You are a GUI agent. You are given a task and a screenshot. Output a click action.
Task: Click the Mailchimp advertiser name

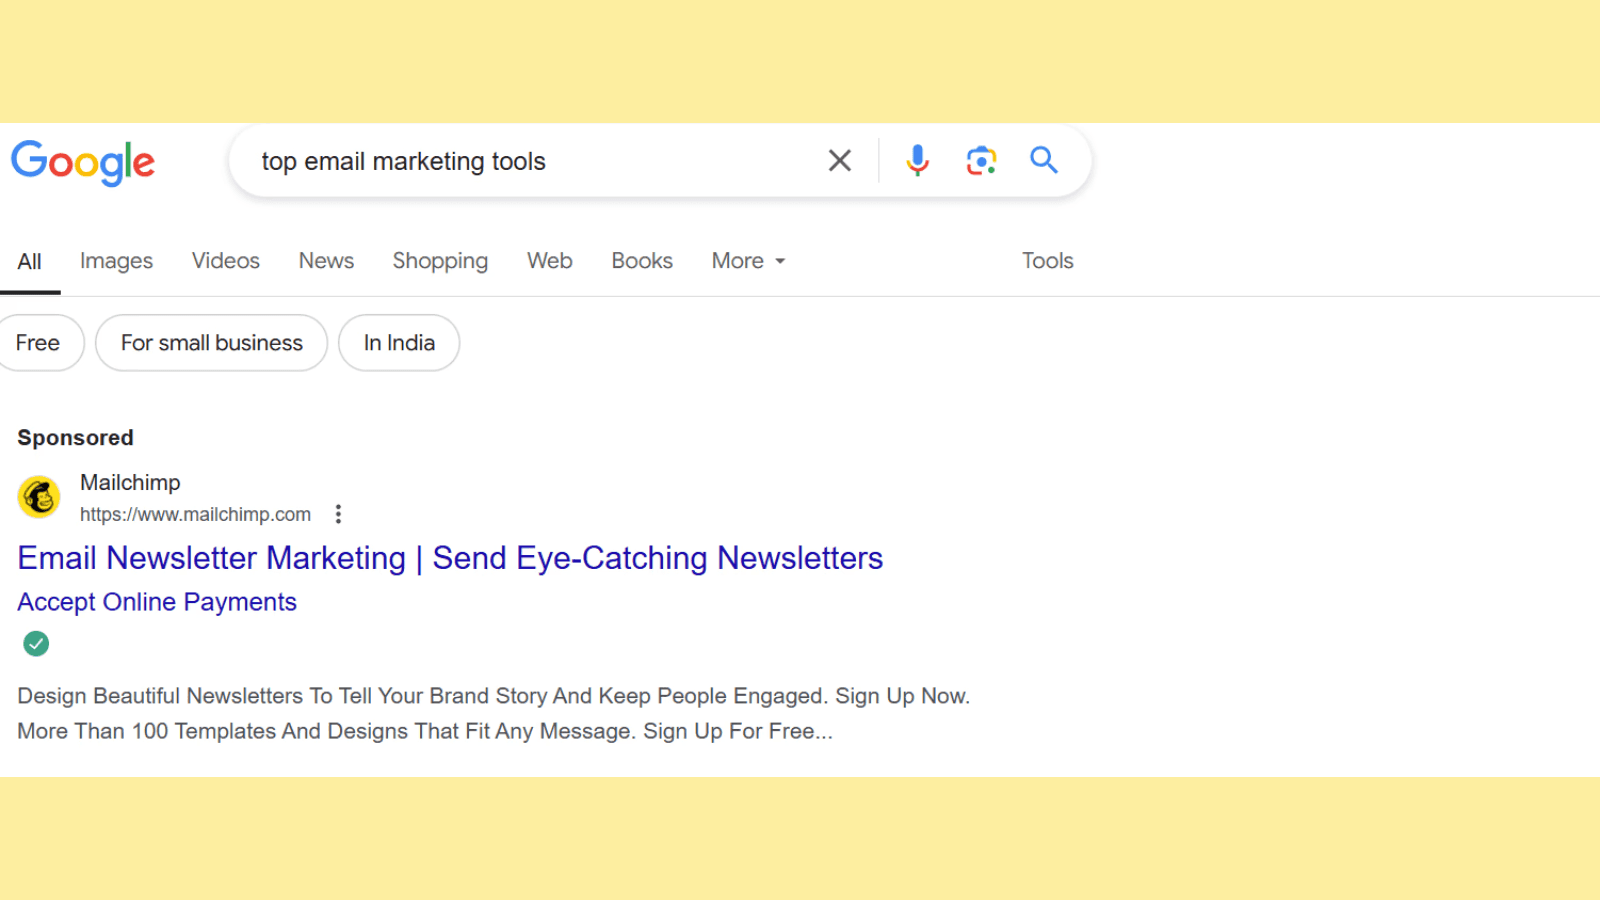click(130, 482)
